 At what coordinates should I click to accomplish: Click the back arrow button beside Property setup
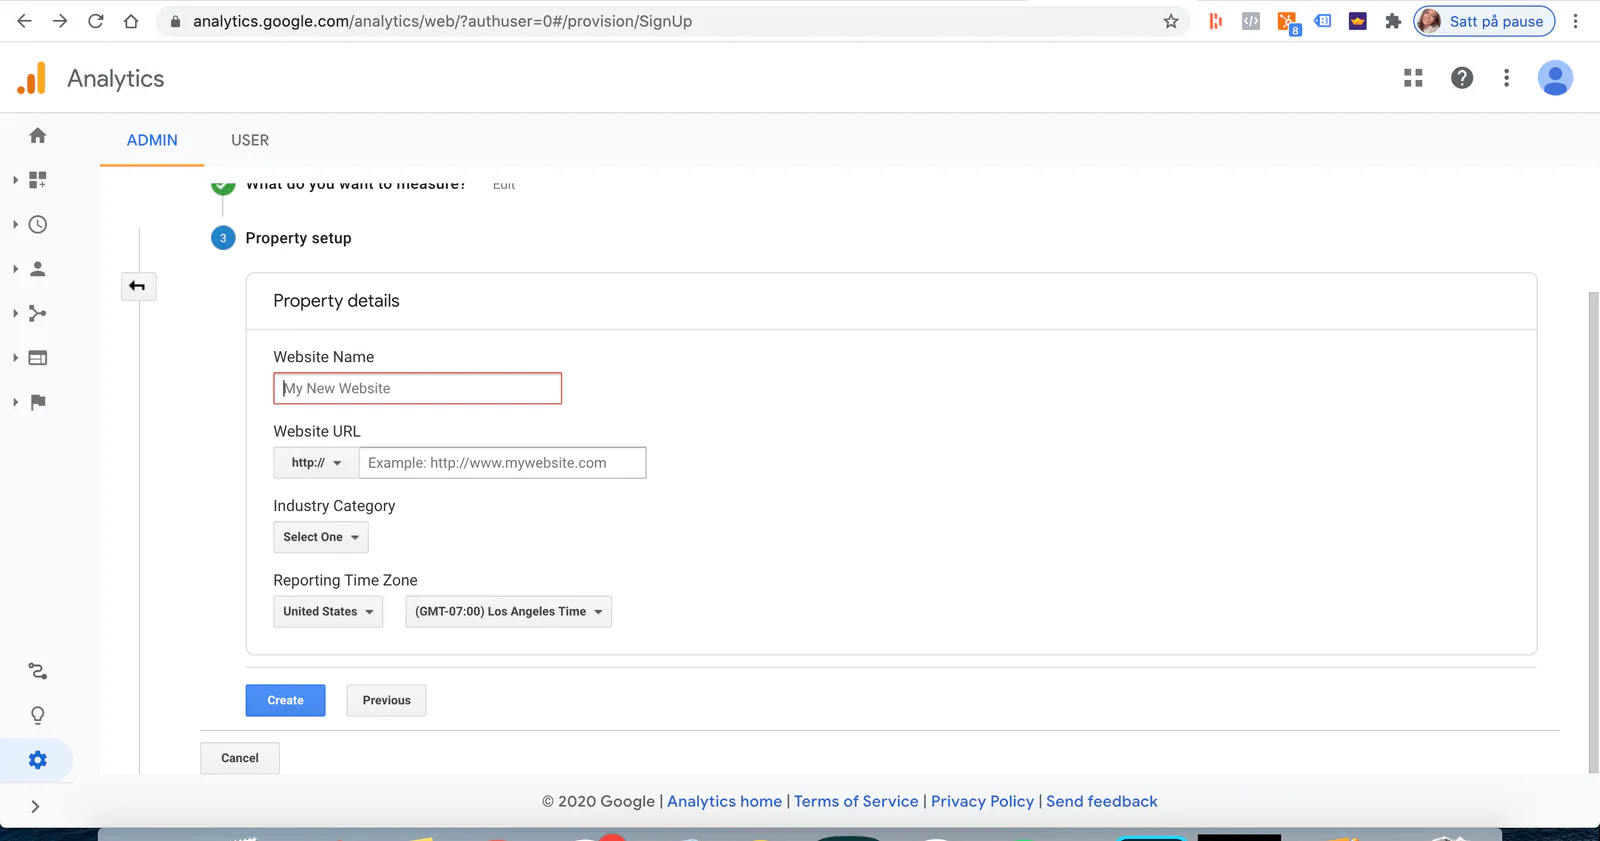pos(138,287)
